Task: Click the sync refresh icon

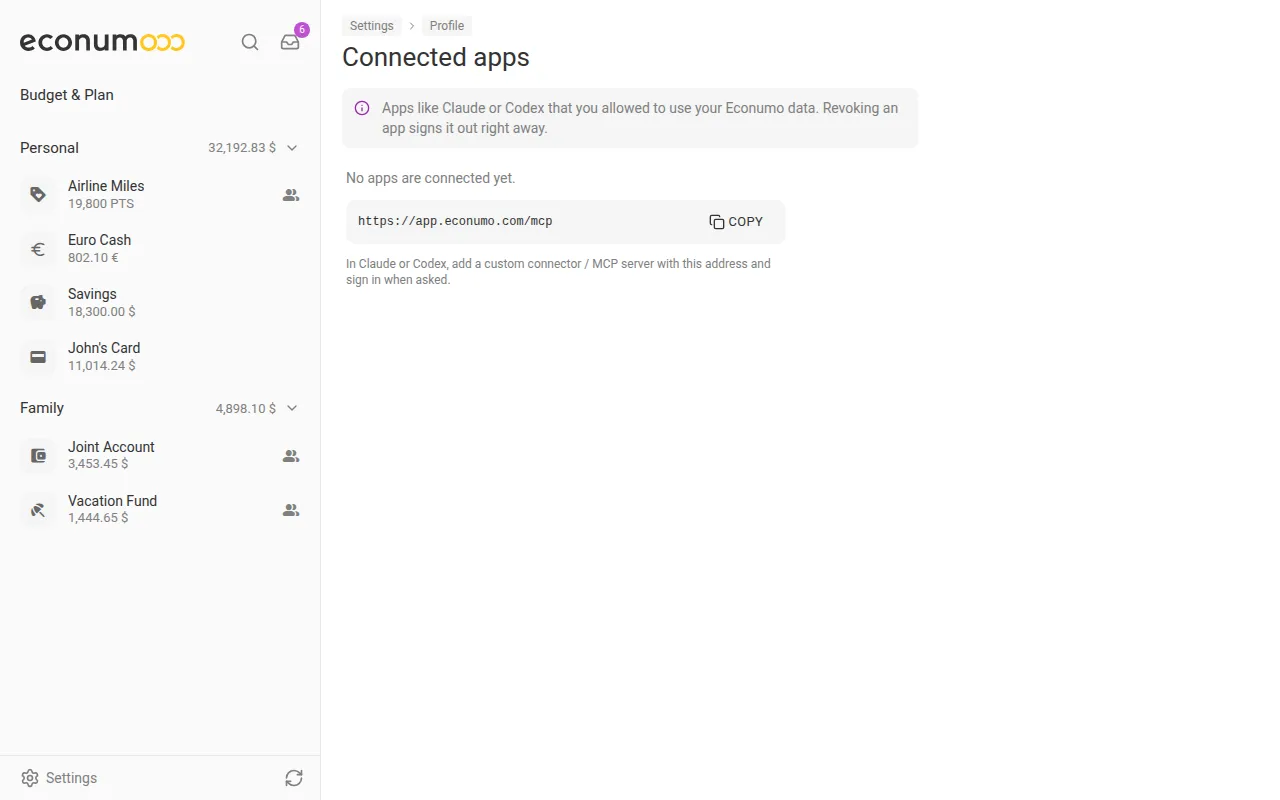Action: point(293,778)
